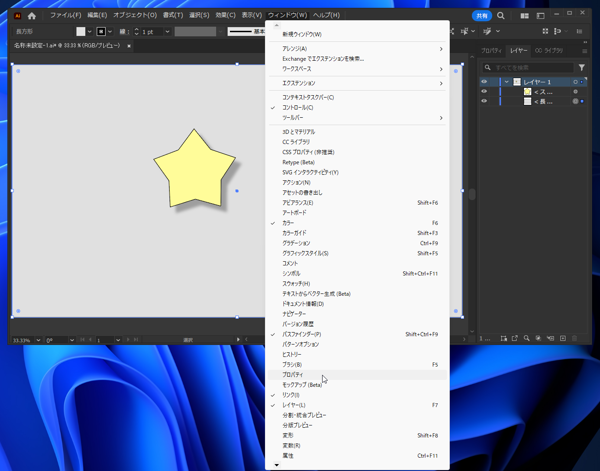Collapse the right panel dock double-arrow
600x471 pixels.
(585, 42)
